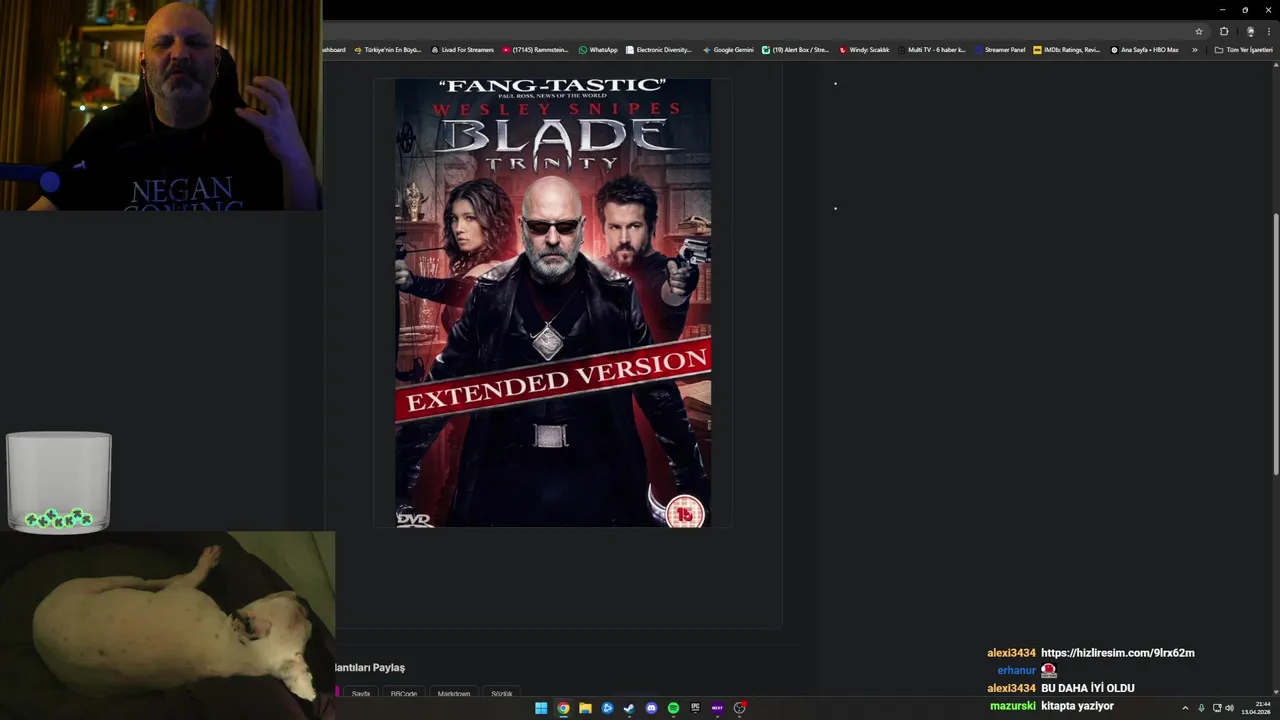
Task: Click the purple NEXT taskbar icon
Action: coord(717,708)
